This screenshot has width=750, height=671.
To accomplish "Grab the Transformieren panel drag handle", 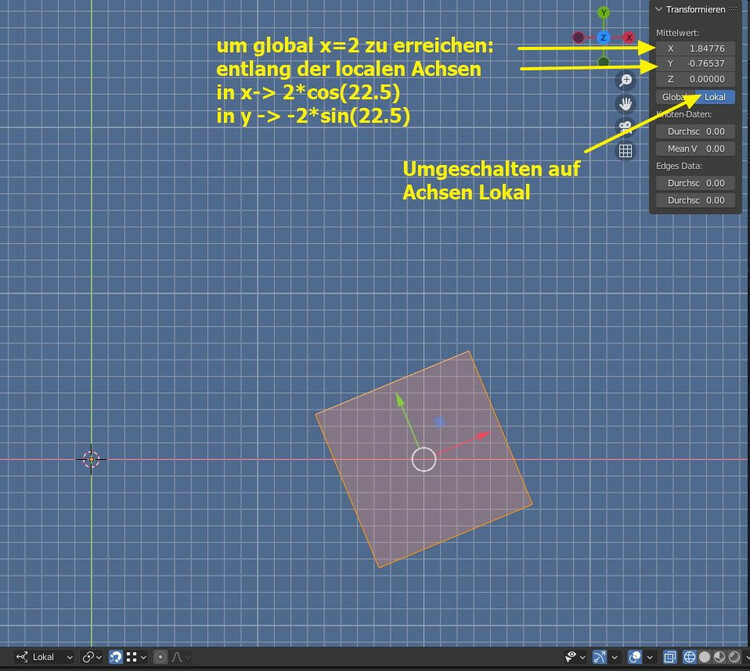I will tap(733, 9).
